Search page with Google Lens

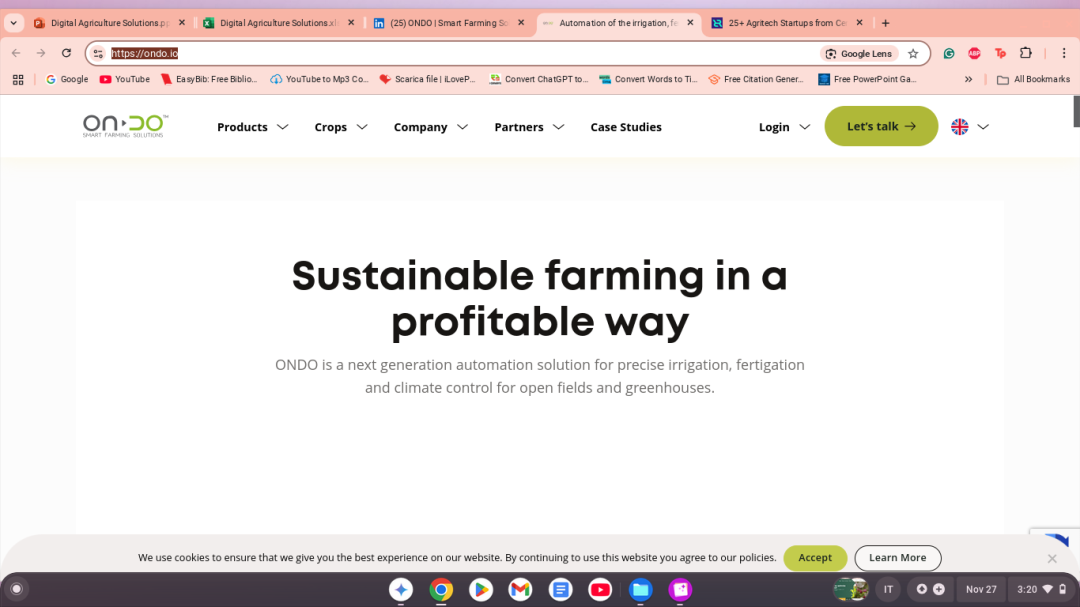[x=859, y=53]
